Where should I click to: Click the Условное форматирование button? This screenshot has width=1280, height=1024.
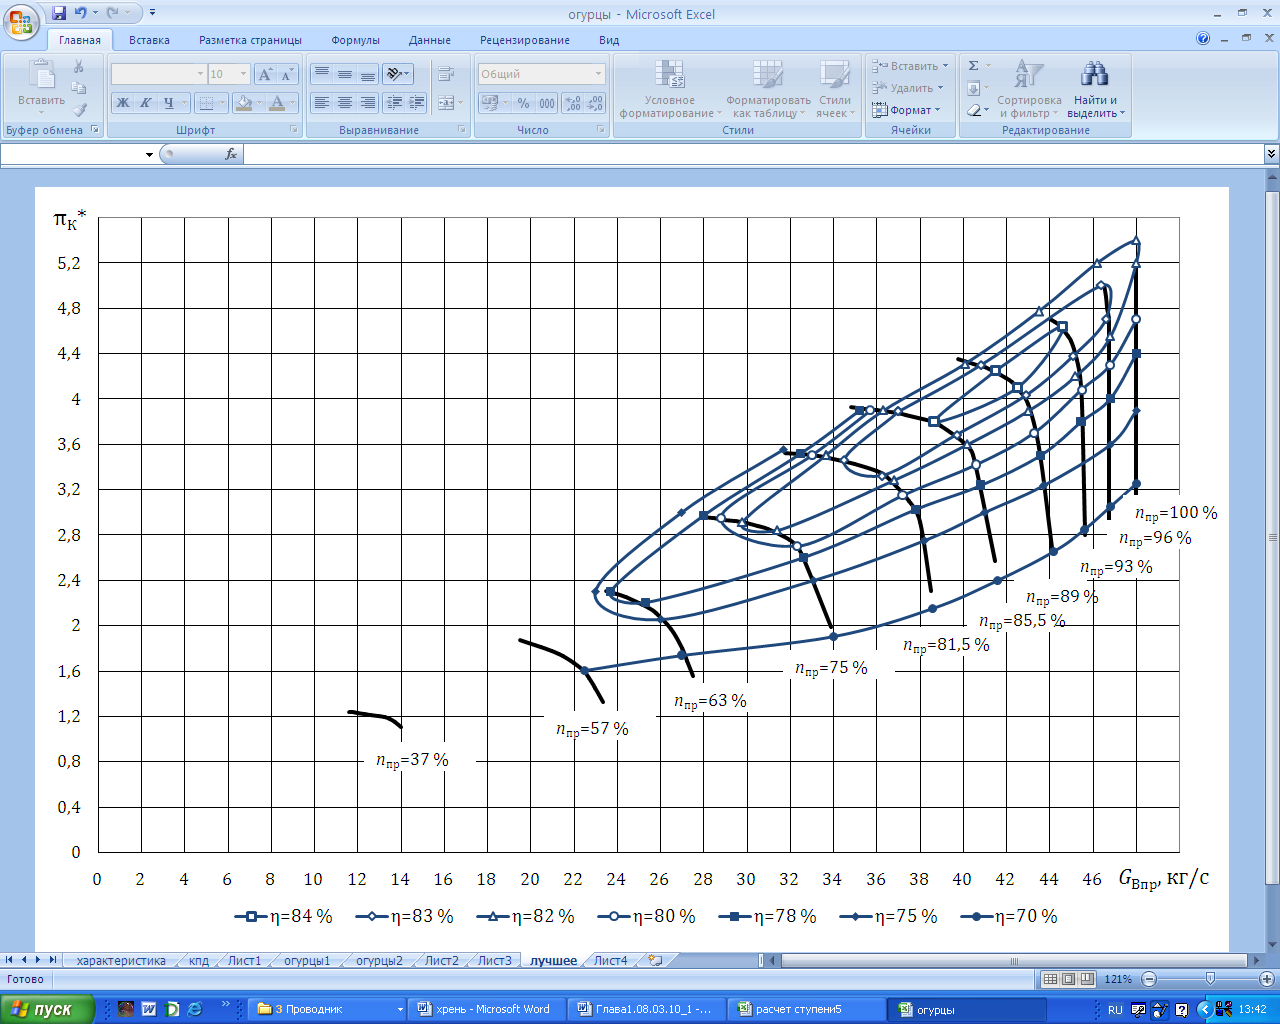670,89
